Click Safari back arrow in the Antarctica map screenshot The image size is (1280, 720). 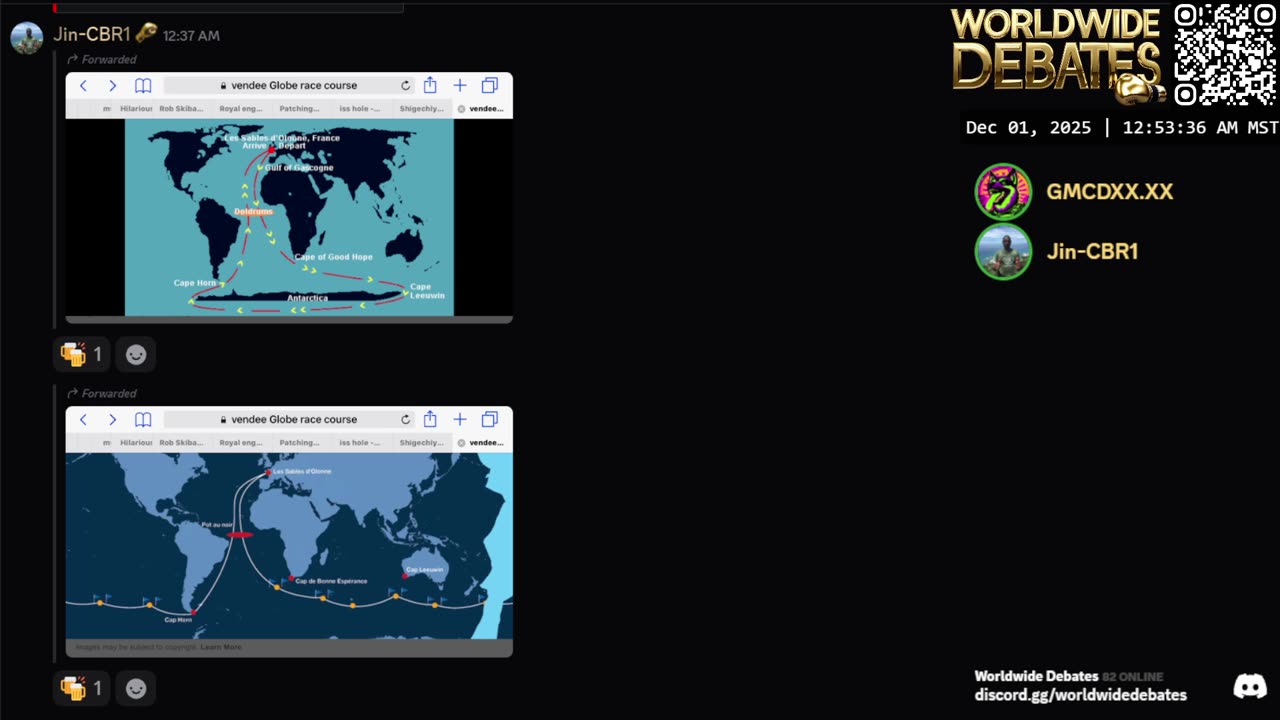point(83,86)
